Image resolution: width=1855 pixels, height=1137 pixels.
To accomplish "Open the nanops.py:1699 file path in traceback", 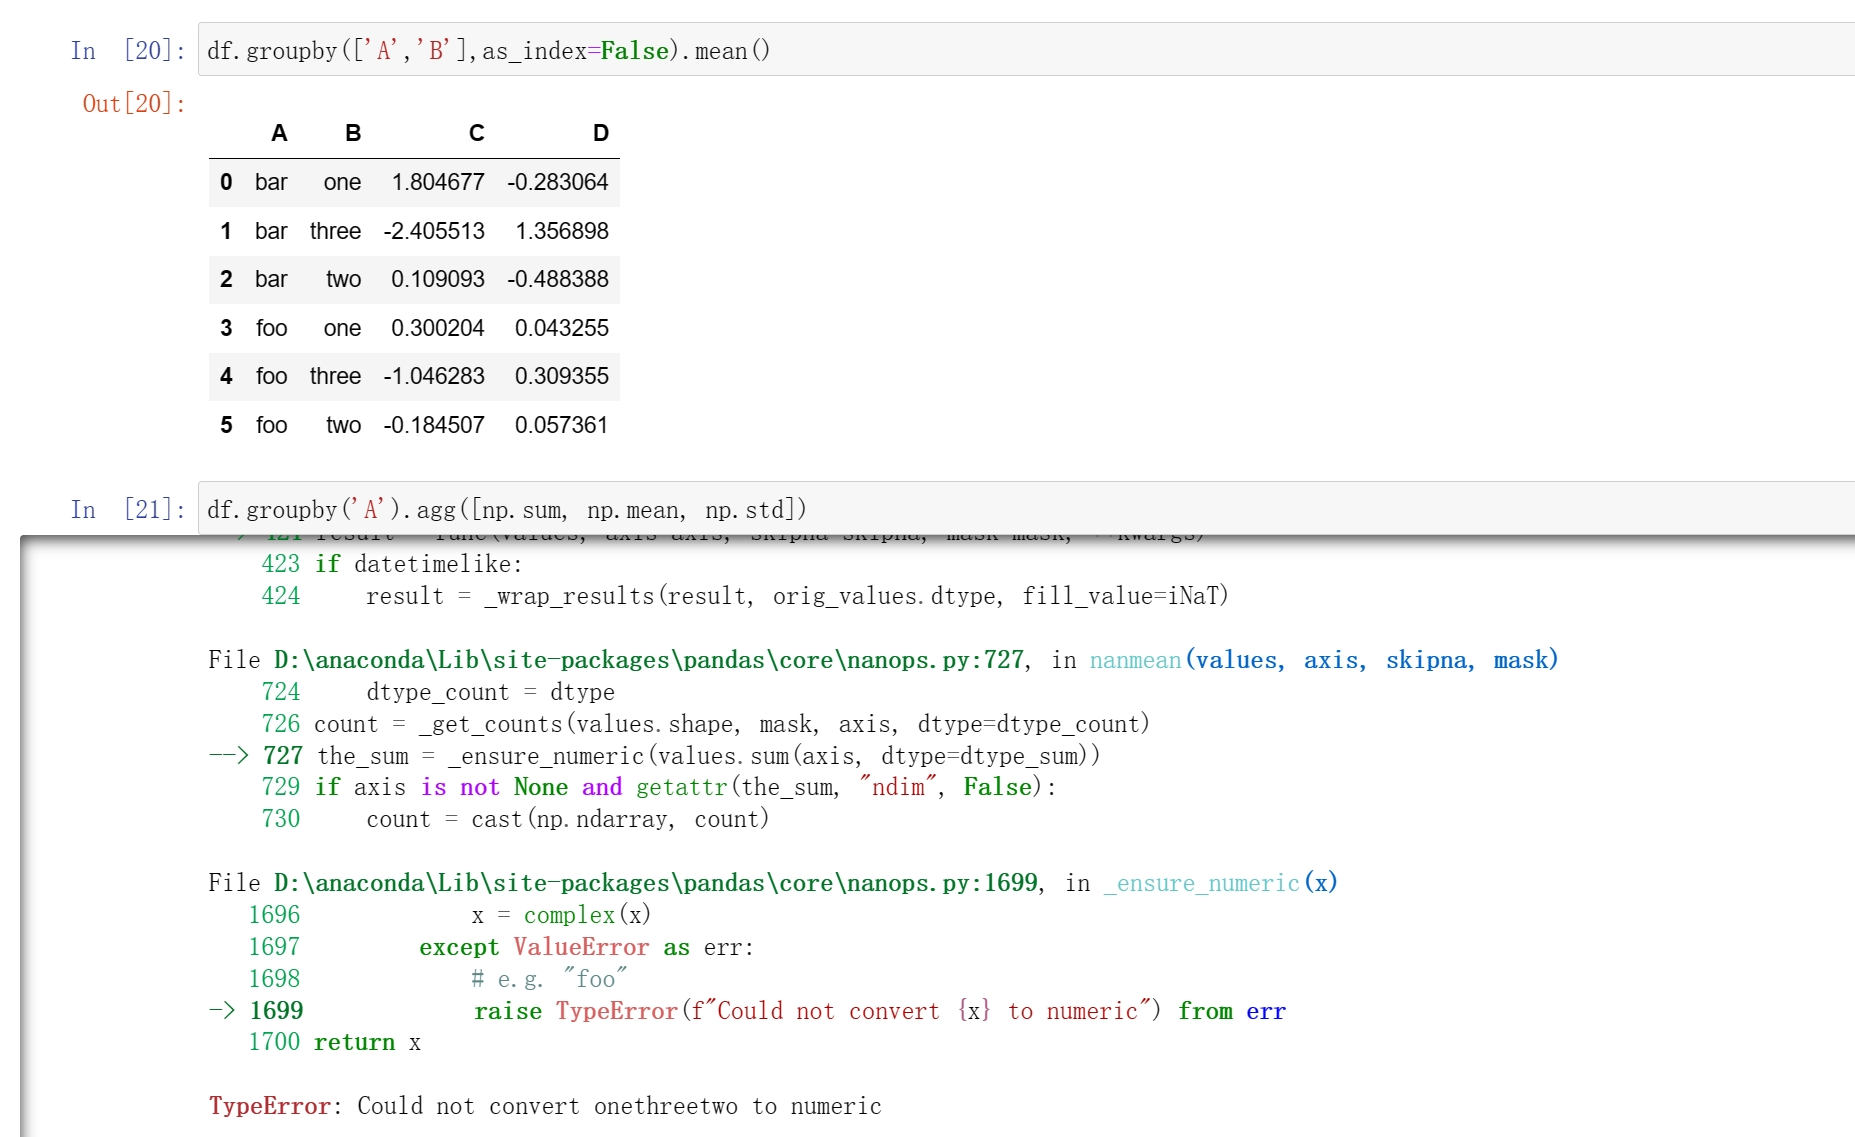I will pos(656,883).
